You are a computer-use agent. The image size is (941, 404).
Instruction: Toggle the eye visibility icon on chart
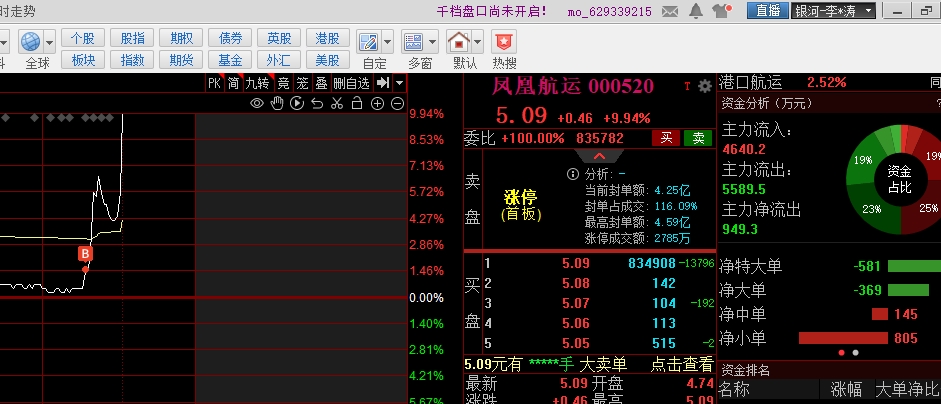pyautogui.click(x=257, y=103)
